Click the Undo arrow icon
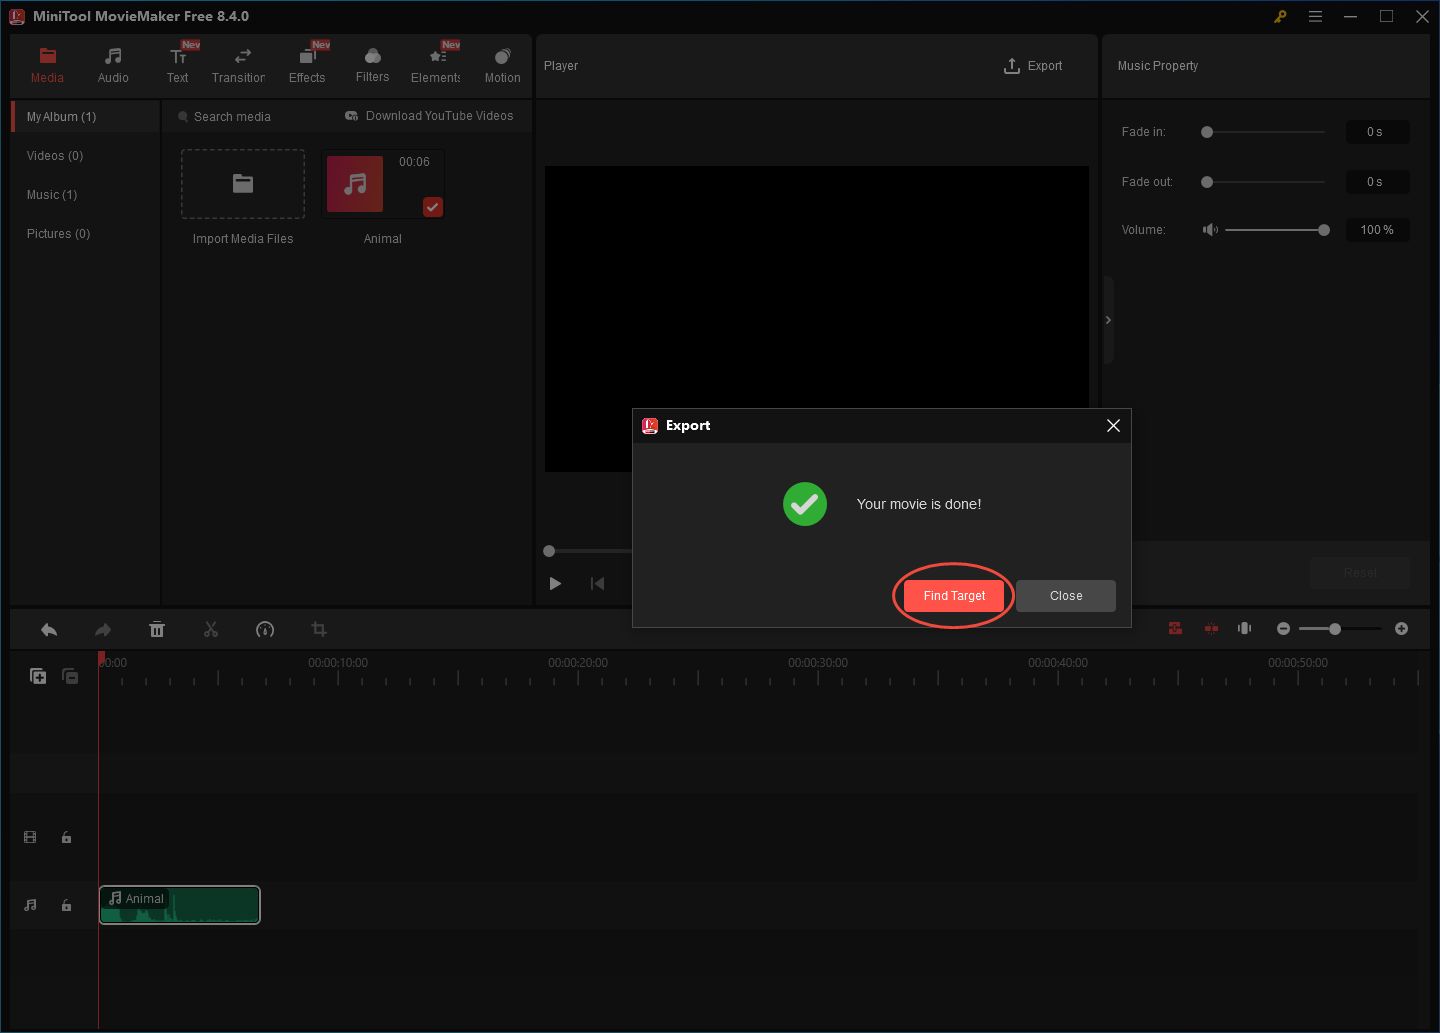This screenshot has height=1033, width=1440. (49, 629)
